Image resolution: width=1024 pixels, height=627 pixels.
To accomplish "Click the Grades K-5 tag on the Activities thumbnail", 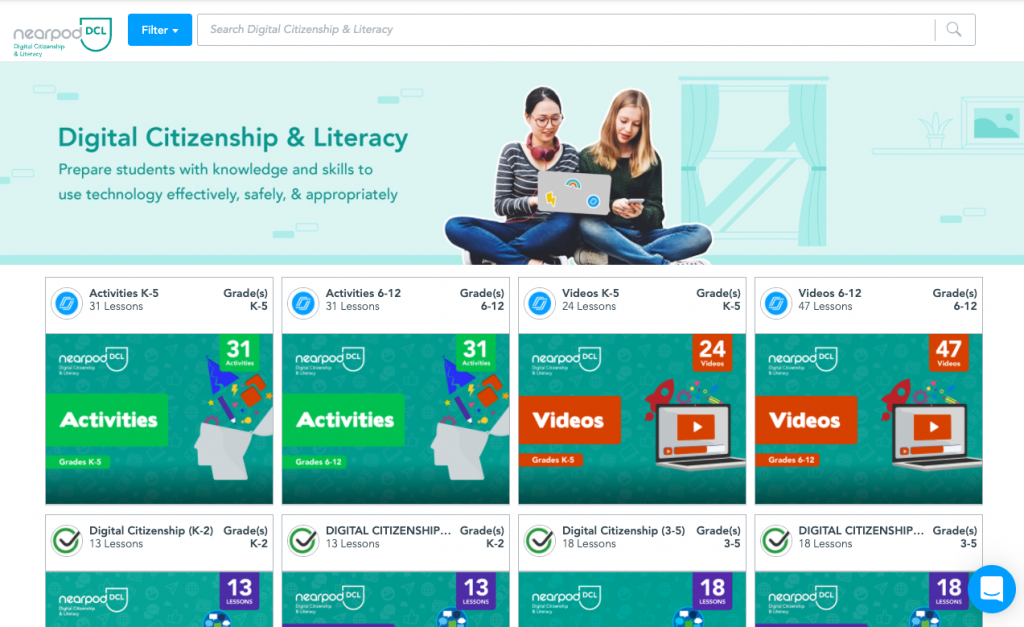I will coord(80,462).
